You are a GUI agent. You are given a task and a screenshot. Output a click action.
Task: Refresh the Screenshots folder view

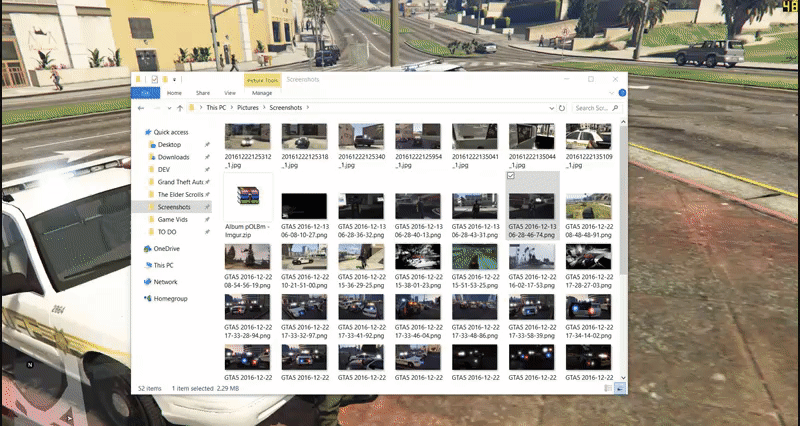562,108
